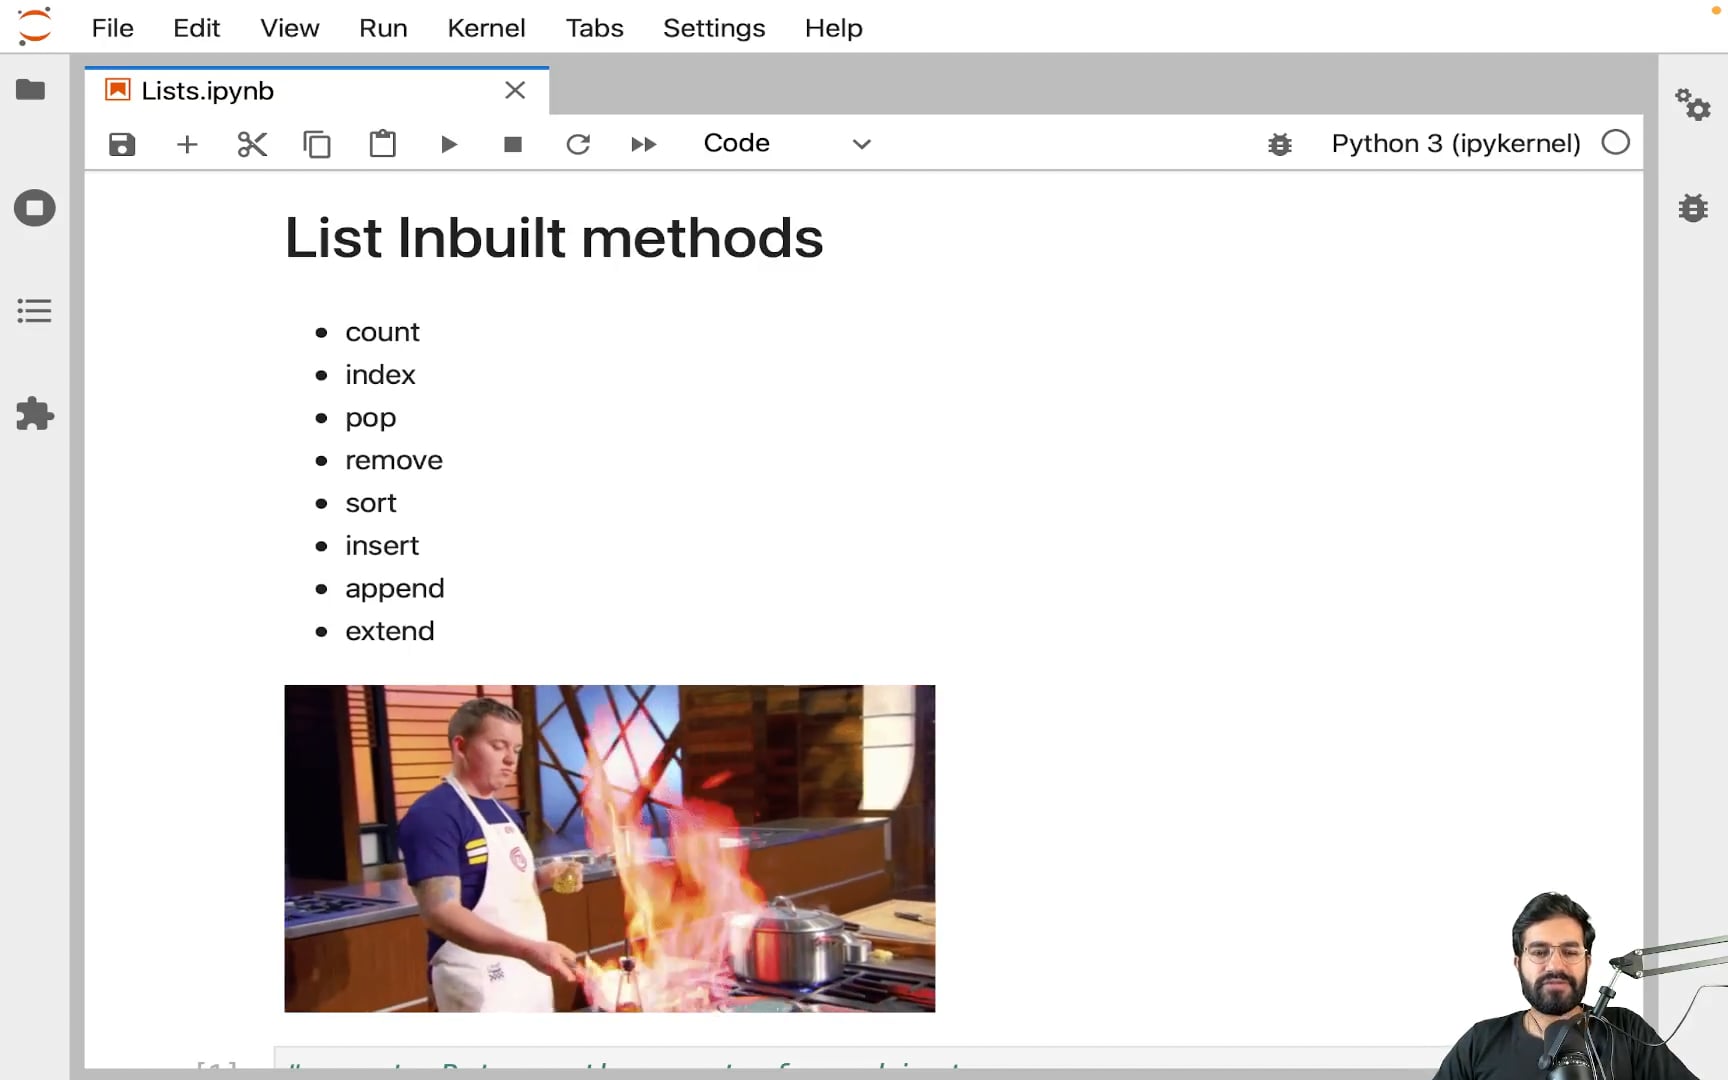Paste cell from clipboard
The height and width of the screenshot is (1080, 1728).
[383, 144]
